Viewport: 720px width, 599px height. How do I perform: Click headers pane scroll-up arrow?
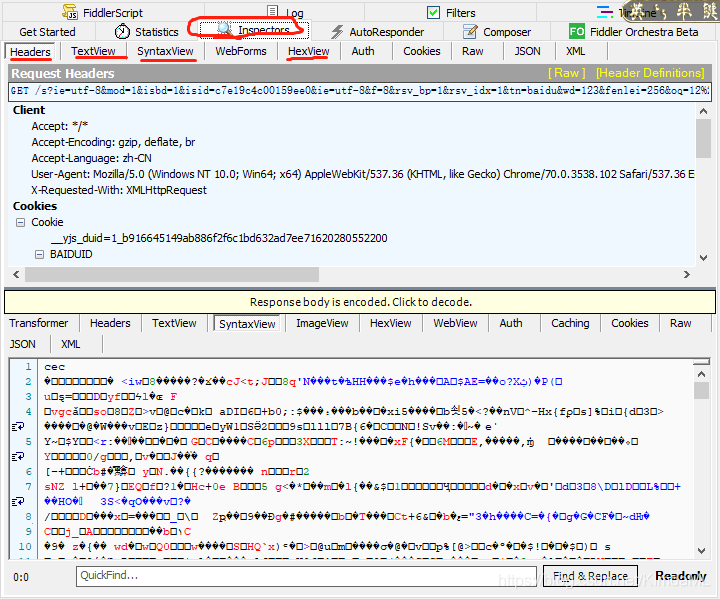(703, 111)
